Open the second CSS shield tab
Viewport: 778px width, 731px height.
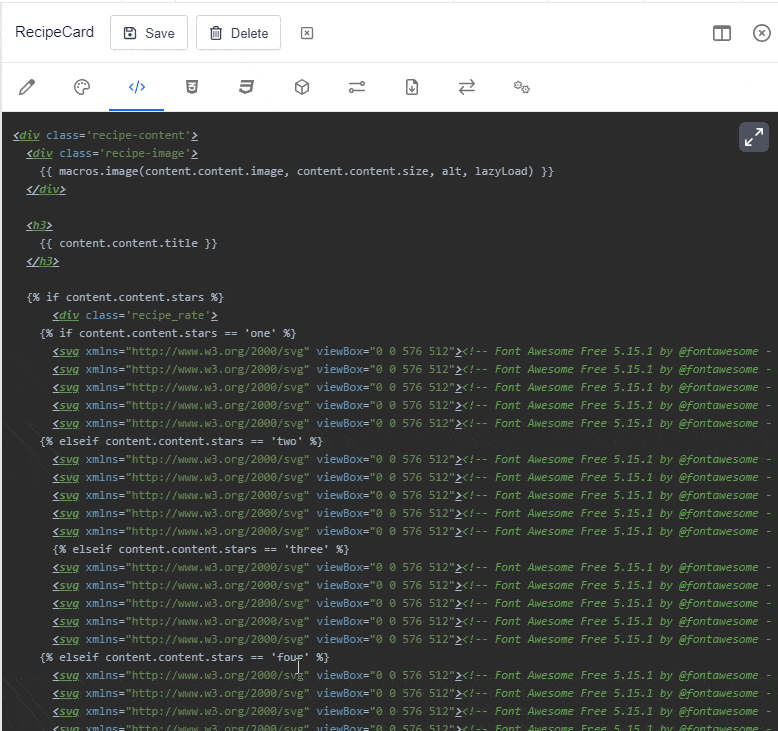click(x=247, y=87)
